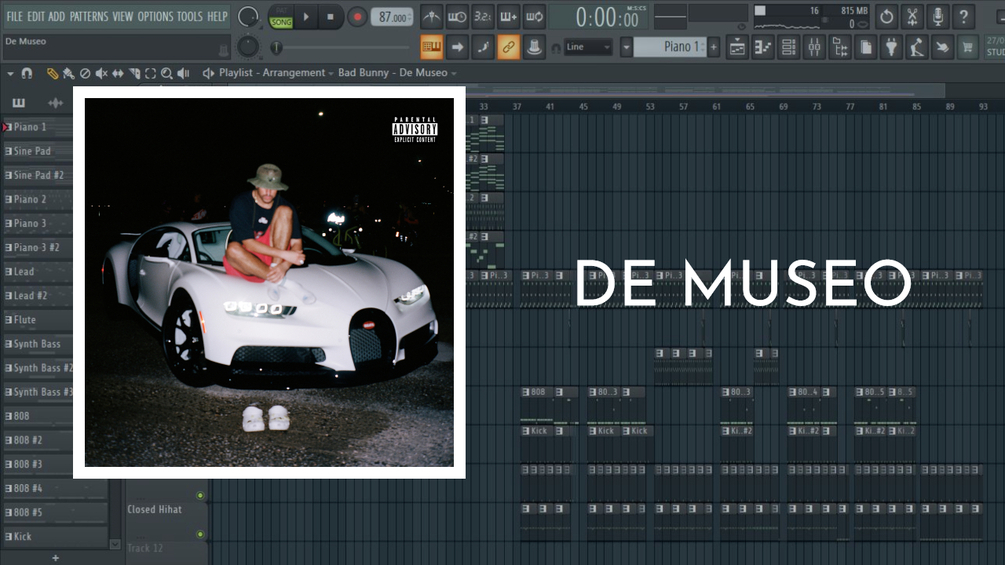Select the Slip tool in playlist toolbar

click(118, 74)
